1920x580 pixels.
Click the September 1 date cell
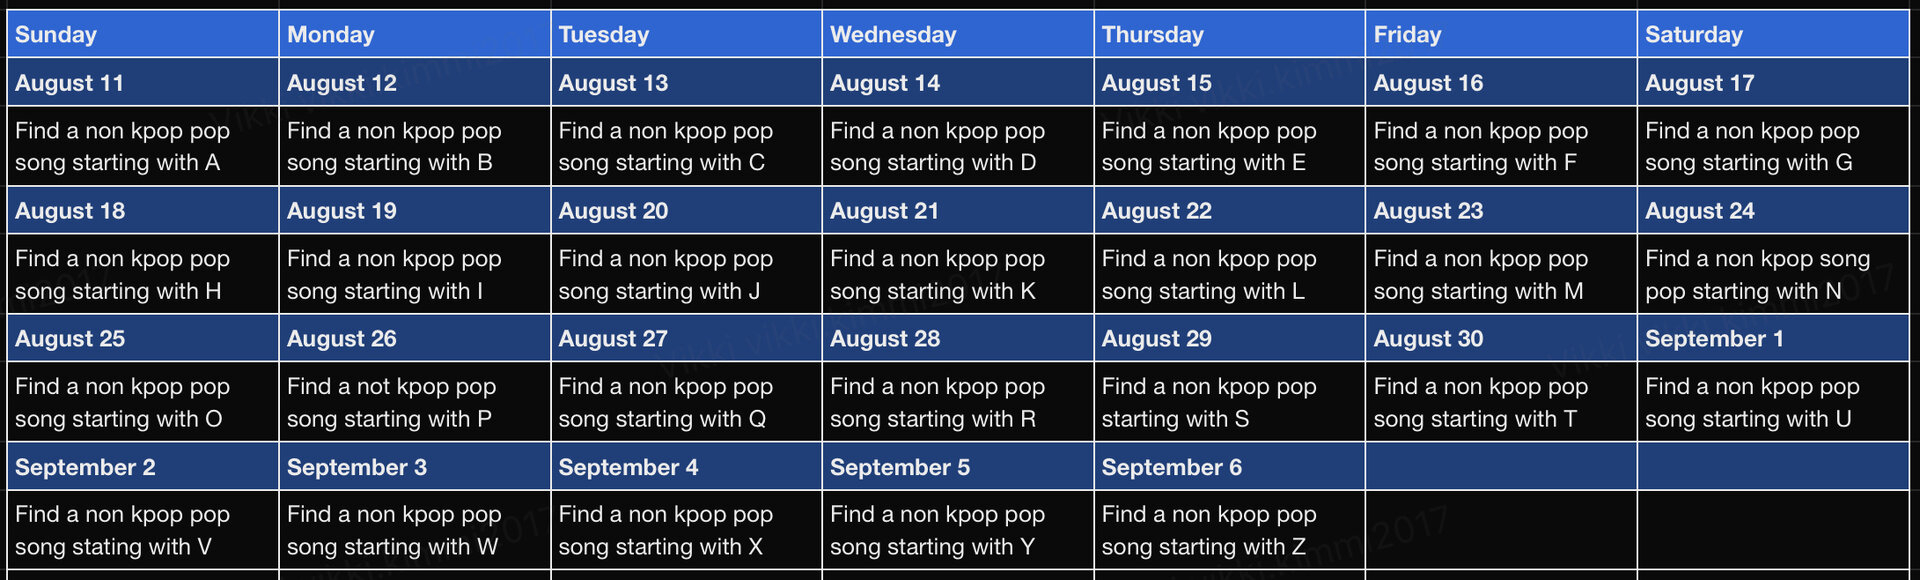(1773, 338)
